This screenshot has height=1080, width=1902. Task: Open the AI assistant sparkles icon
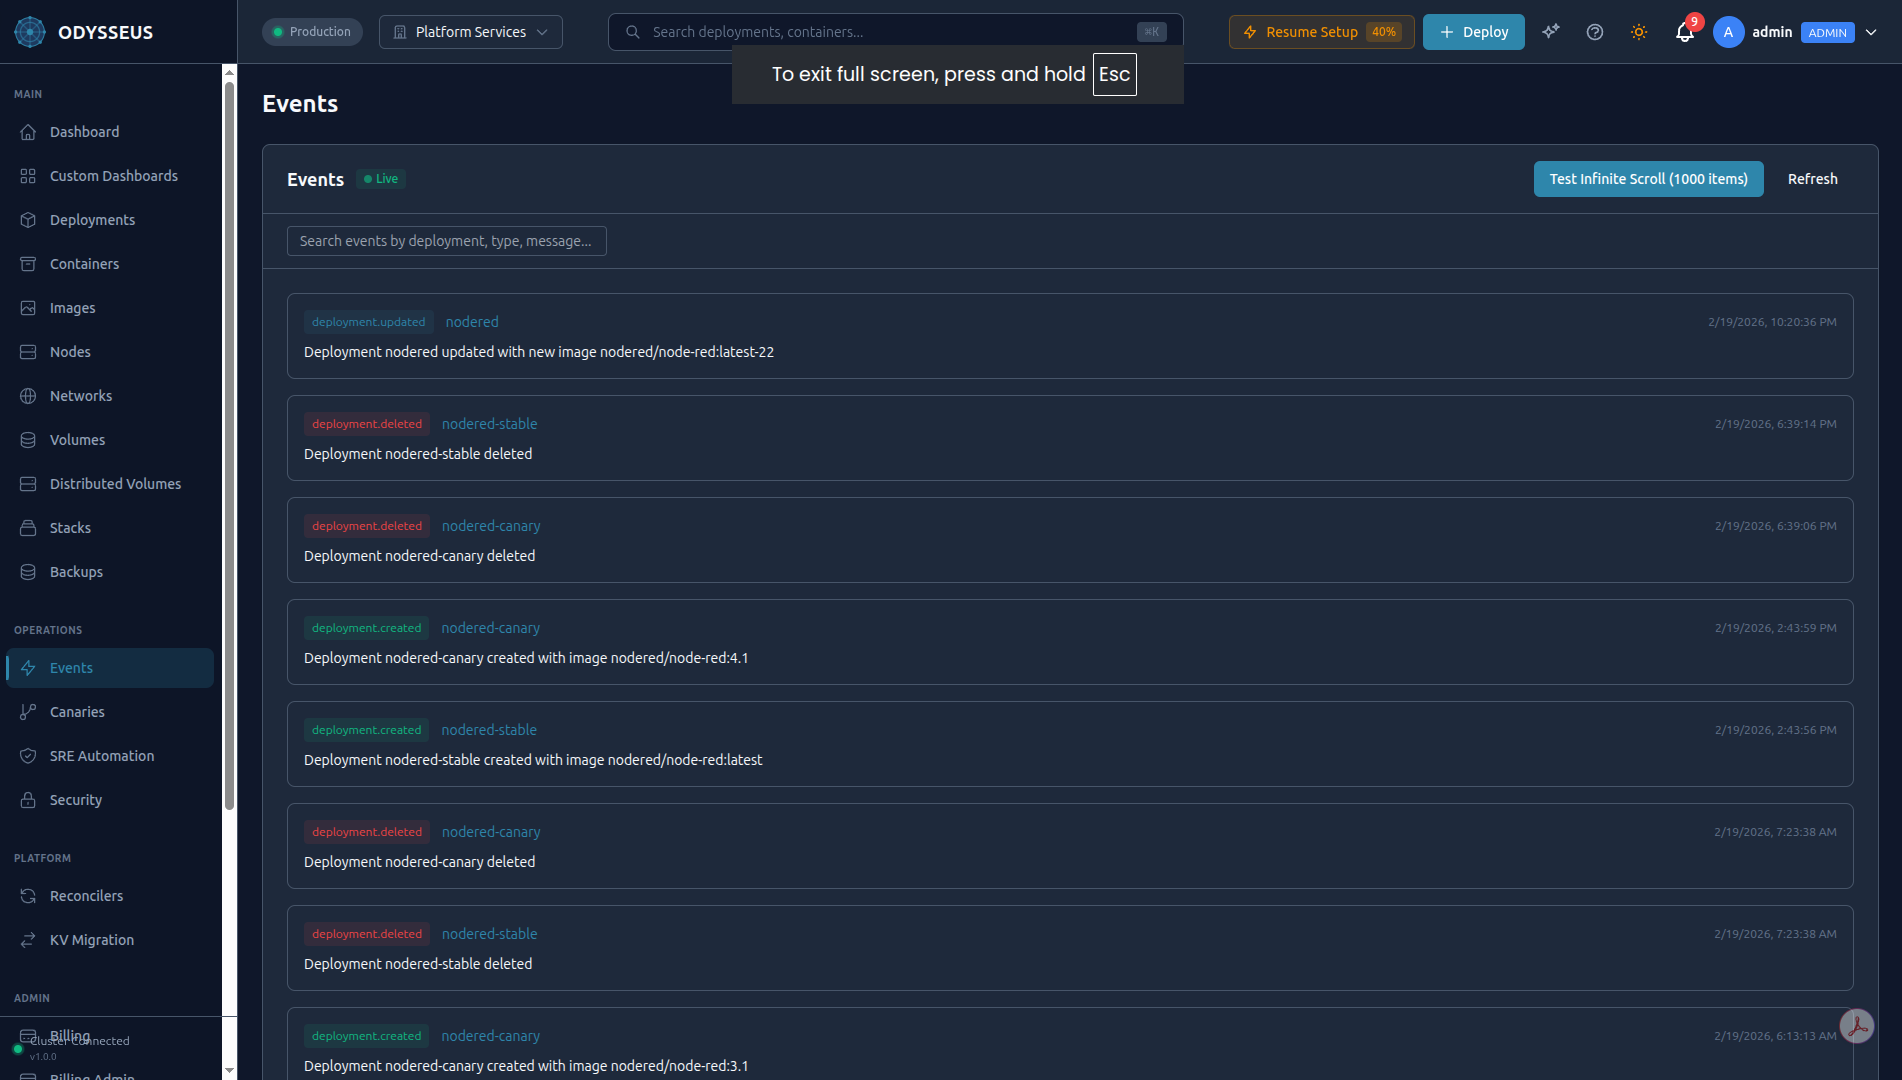(1551, 32)
